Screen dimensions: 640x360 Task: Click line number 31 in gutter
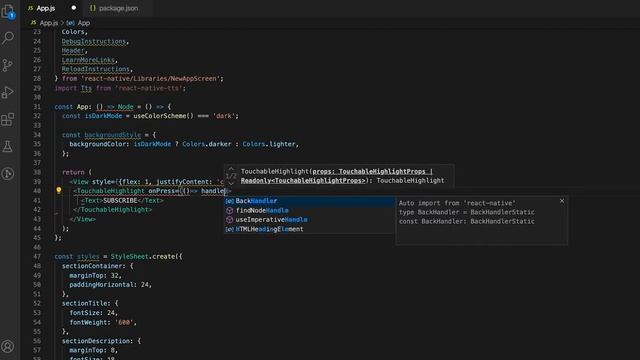(x=37, y=107)
